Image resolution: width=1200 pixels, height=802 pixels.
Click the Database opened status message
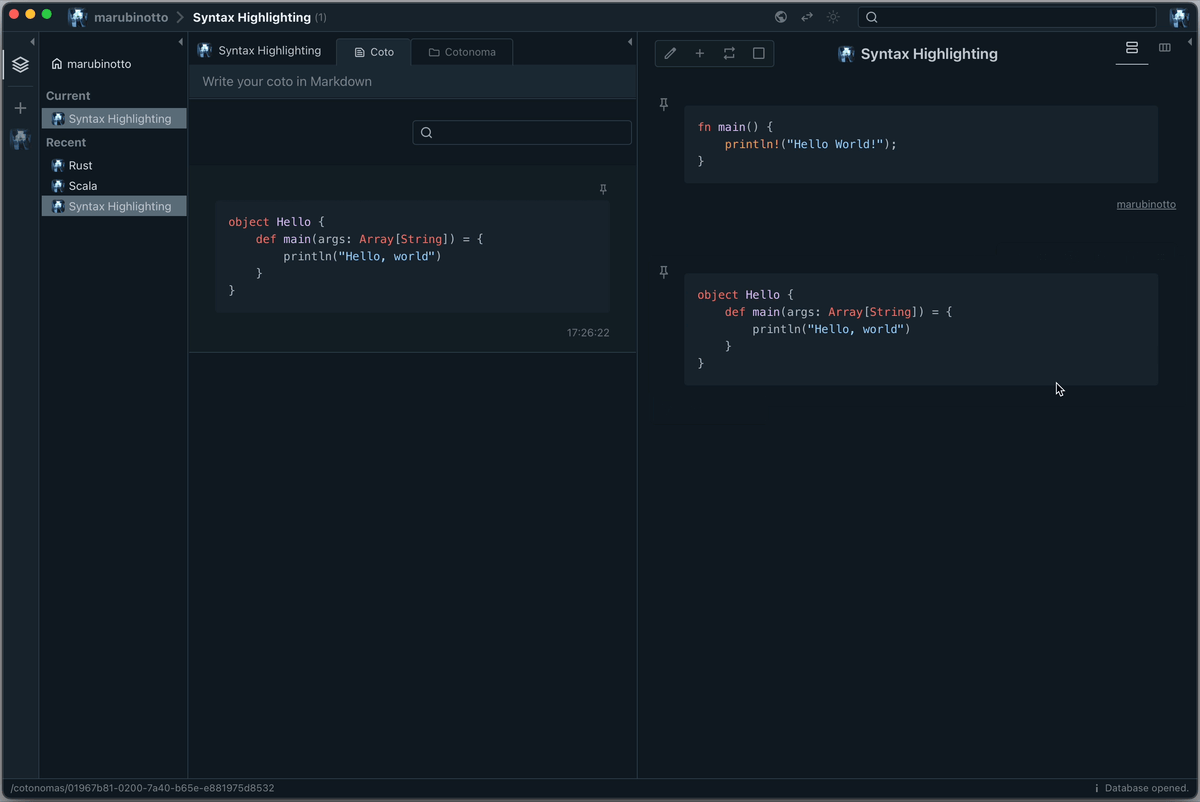pos(1146,788)
